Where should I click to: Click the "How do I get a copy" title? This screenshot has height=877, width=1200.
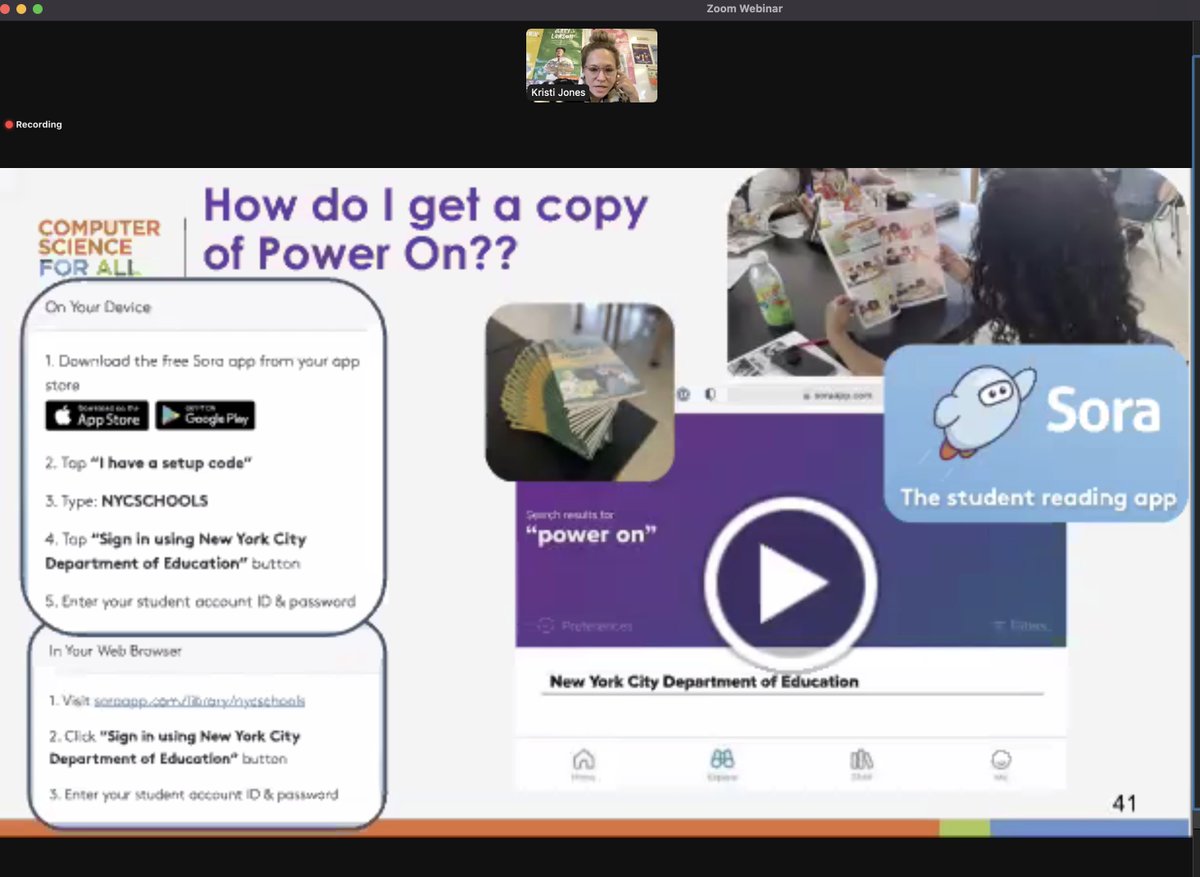(426, 230)
